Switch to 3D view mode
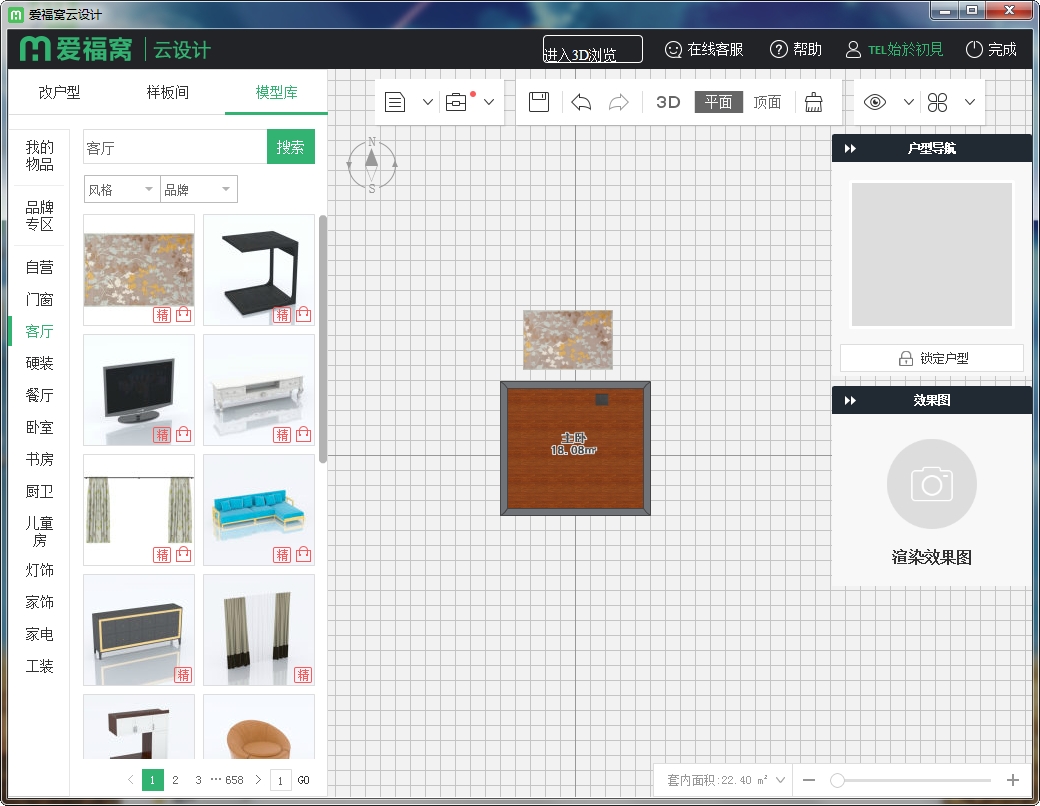This screenshot has width=1040, height=806. click(668, 102)
